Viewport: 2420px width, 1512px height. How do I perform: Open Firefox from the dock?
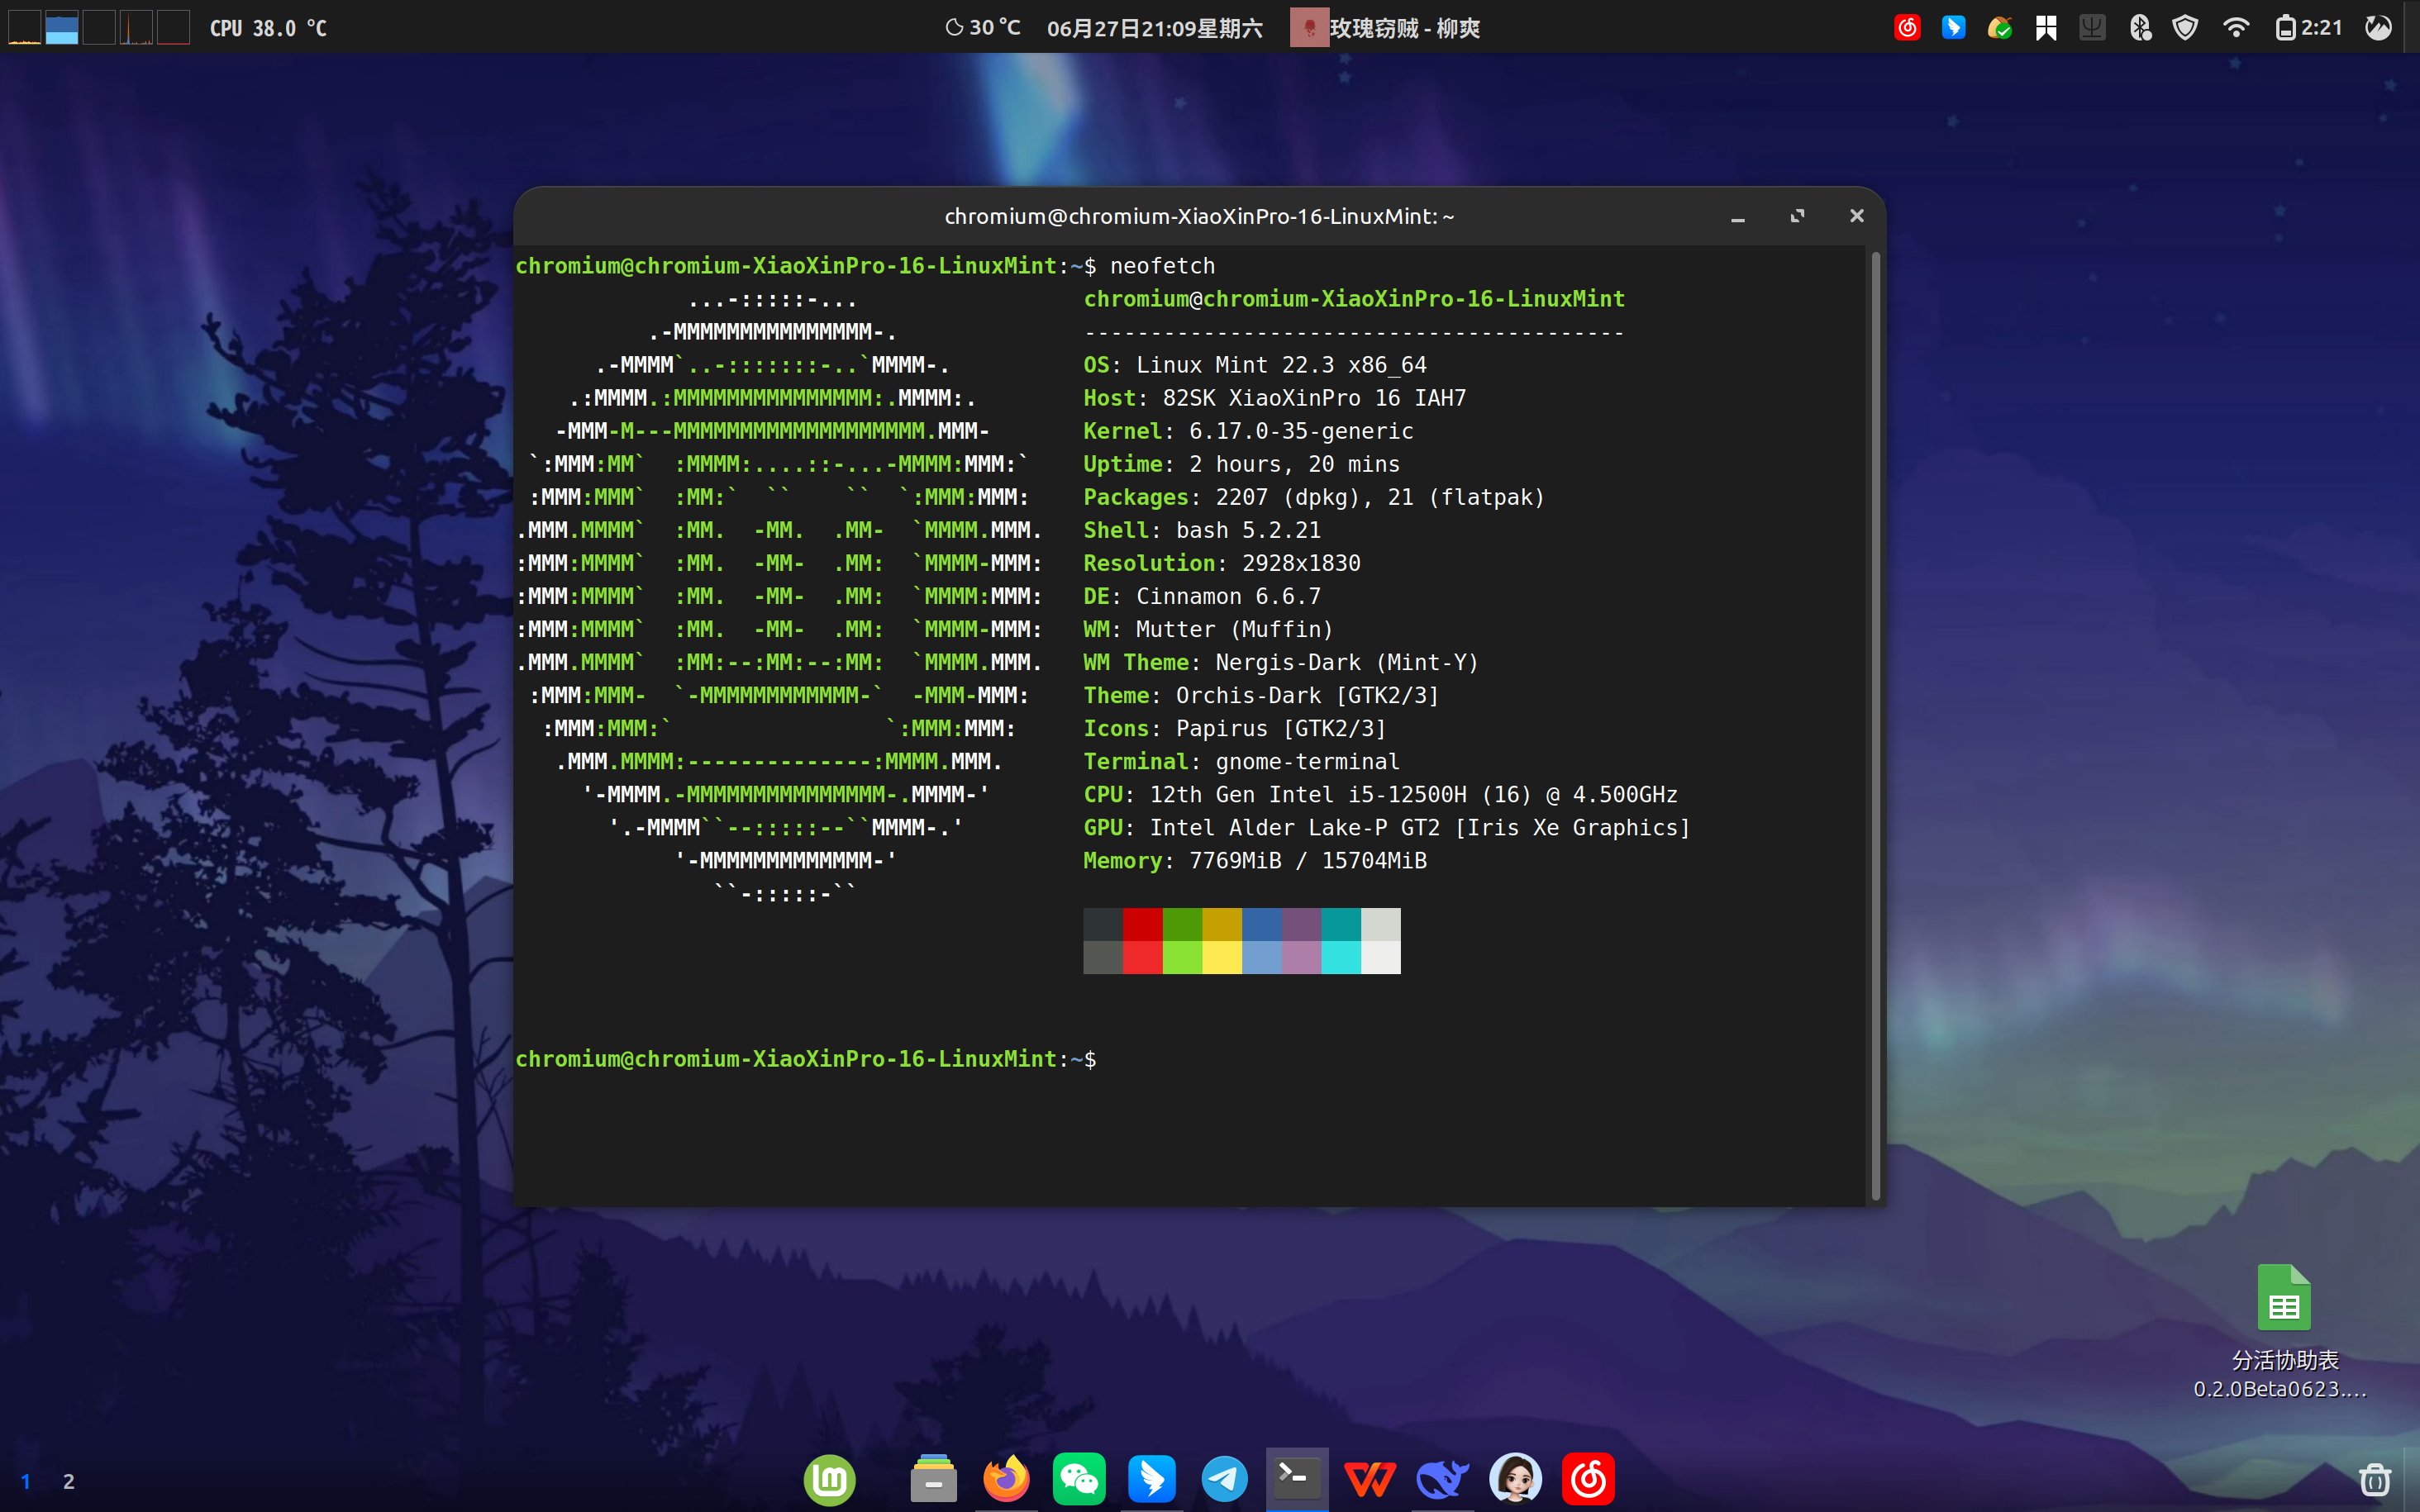pos(1006,1479)
